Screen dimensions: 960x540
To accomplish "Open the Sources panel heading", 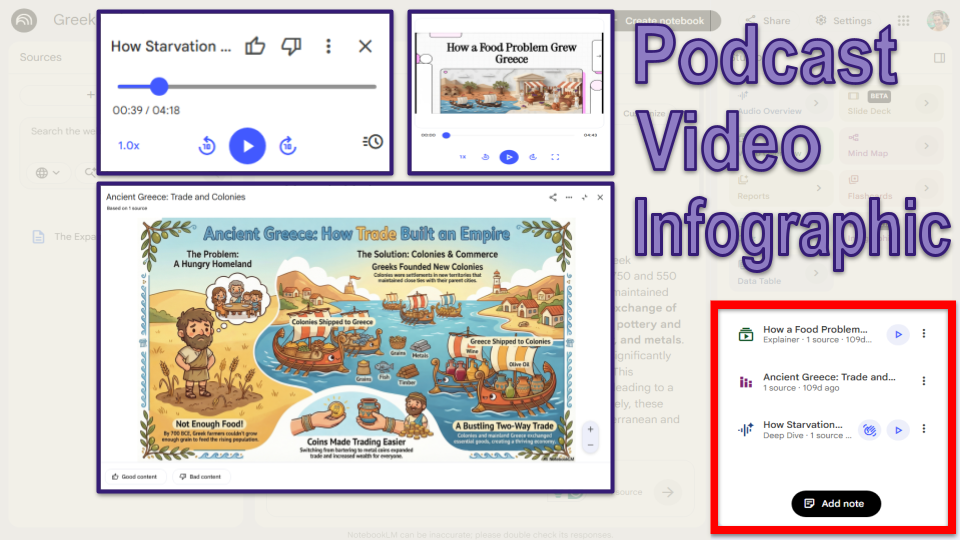I will pos(40,57).
